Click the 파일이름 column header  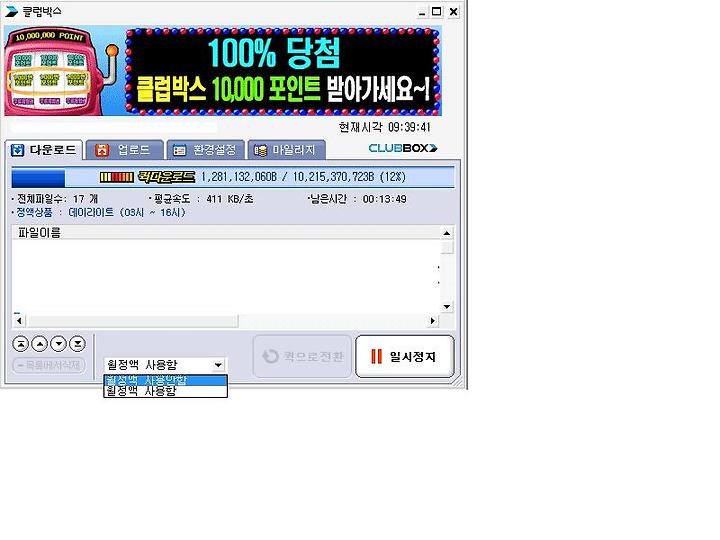[225, 232]
